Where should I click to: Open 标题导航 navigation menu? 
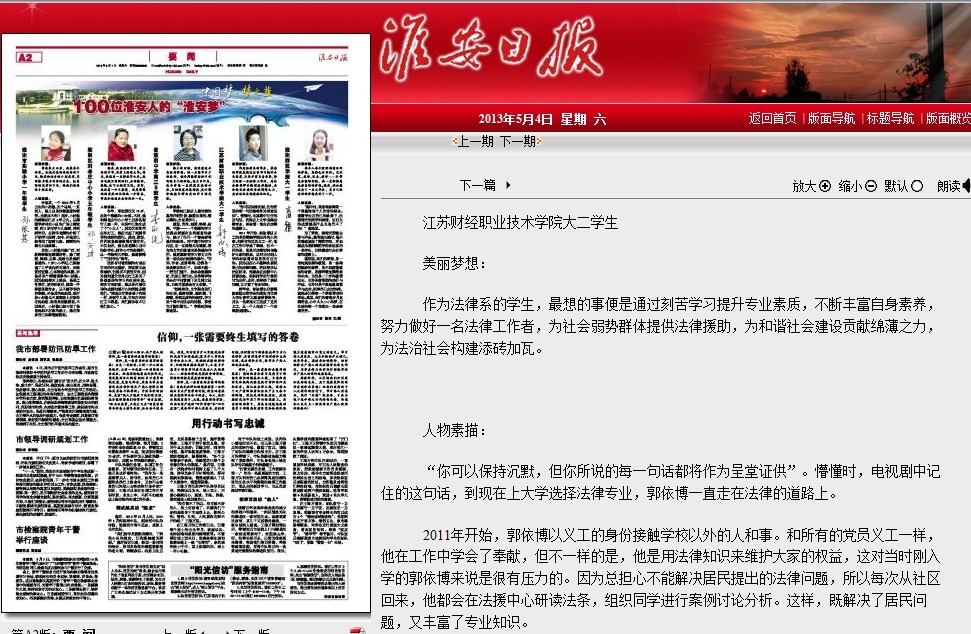coord(890,118)
